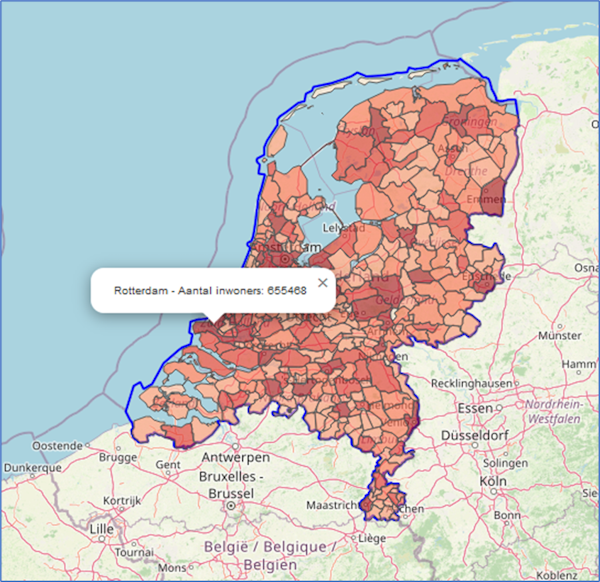600x582 pixels.
Task: Select the Lille city label
Action: coord(102,528)
